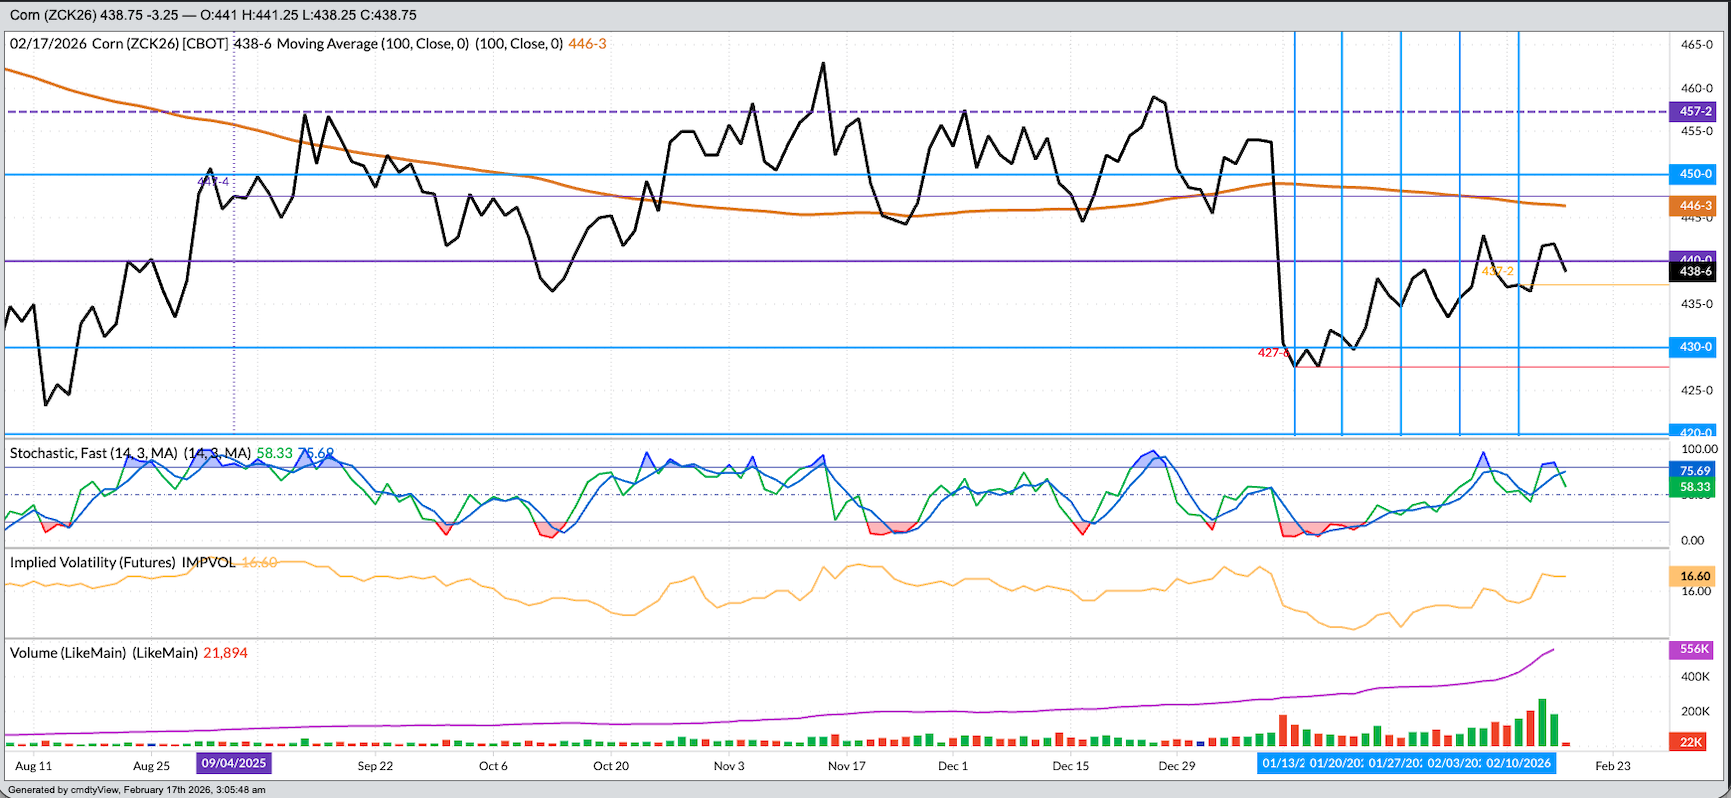Click the orange 16.60 implied volatility tag

(x=1694, y=576)
